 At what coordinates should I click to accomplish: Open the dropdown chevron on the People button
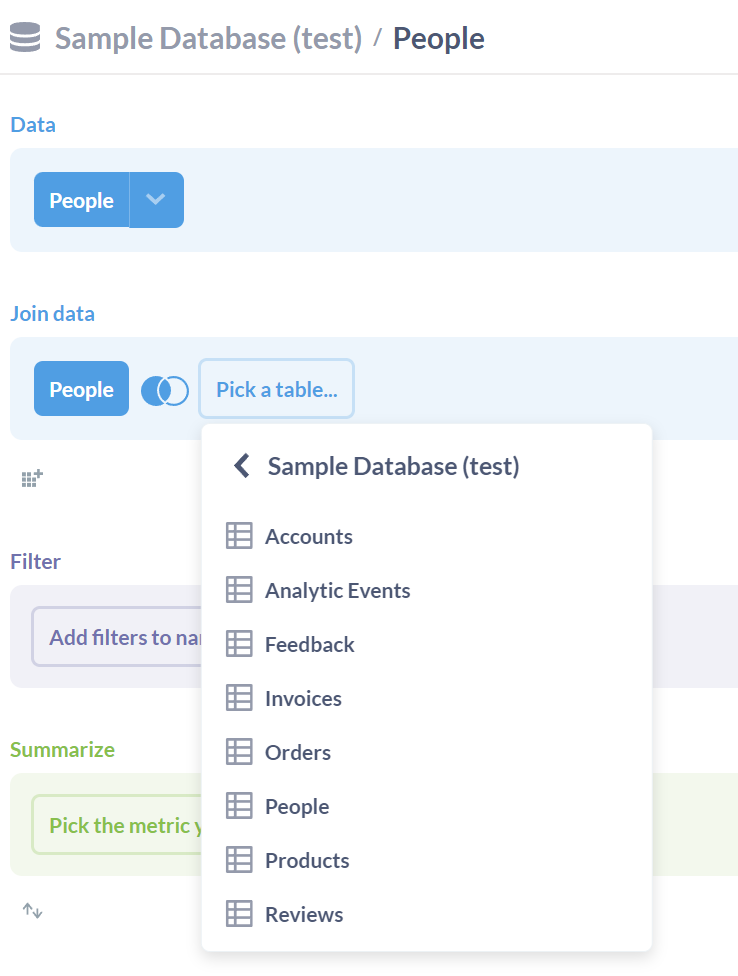coord(156,200)
